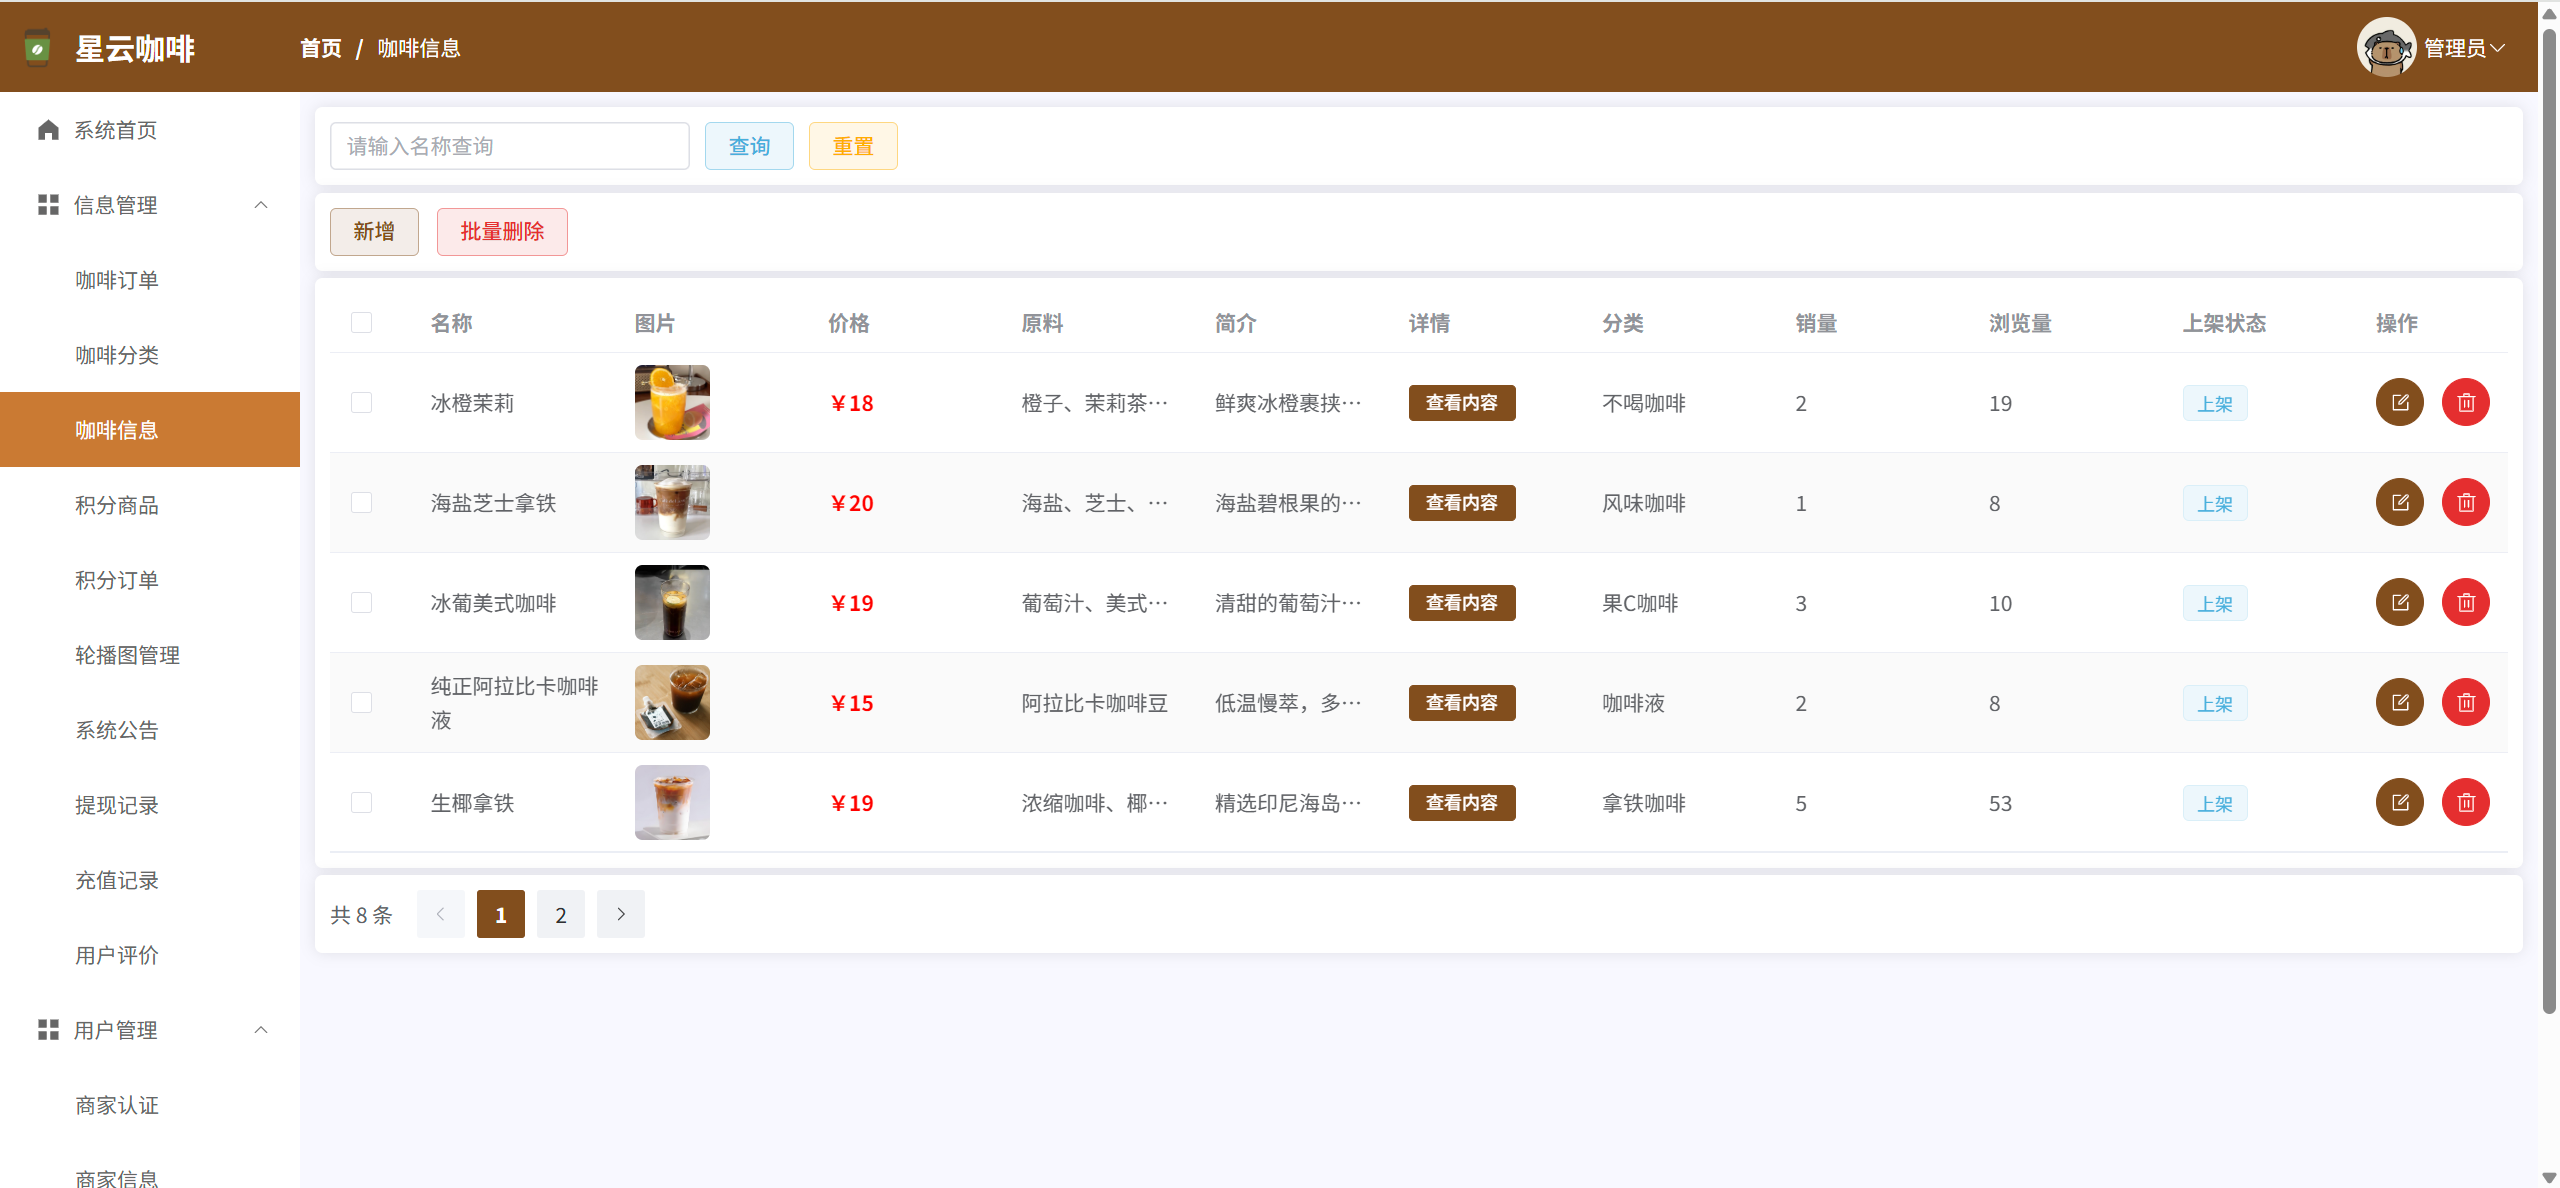The height and width of the screenshot is (1188, 2560).
Task: Select the 生椰拿铁 row checkbox
Action: (x=361, y=803)
